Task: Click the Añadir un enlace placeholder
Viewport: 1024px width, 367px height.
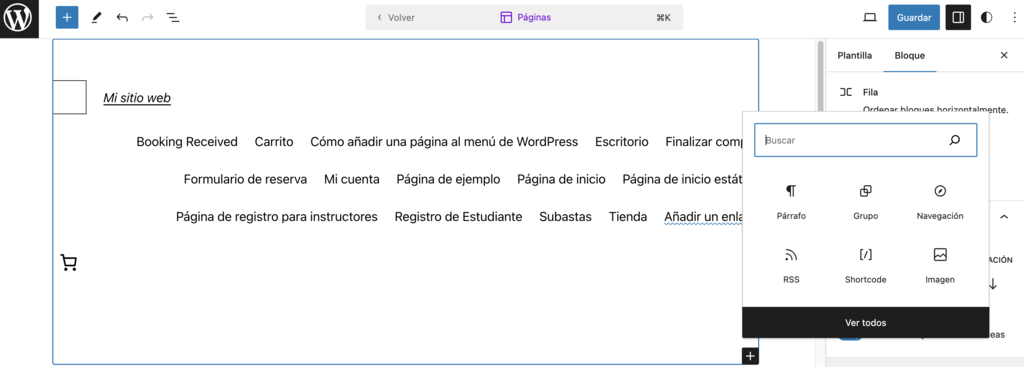Action: pos(703,217)
